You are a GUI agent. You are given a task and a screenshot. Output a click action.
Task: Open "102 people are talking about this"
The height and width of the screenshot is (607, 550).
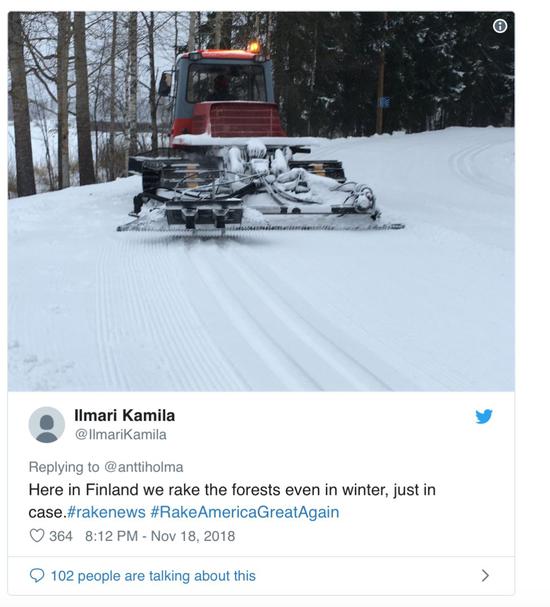pyautogui.click(x=153, y=576)
